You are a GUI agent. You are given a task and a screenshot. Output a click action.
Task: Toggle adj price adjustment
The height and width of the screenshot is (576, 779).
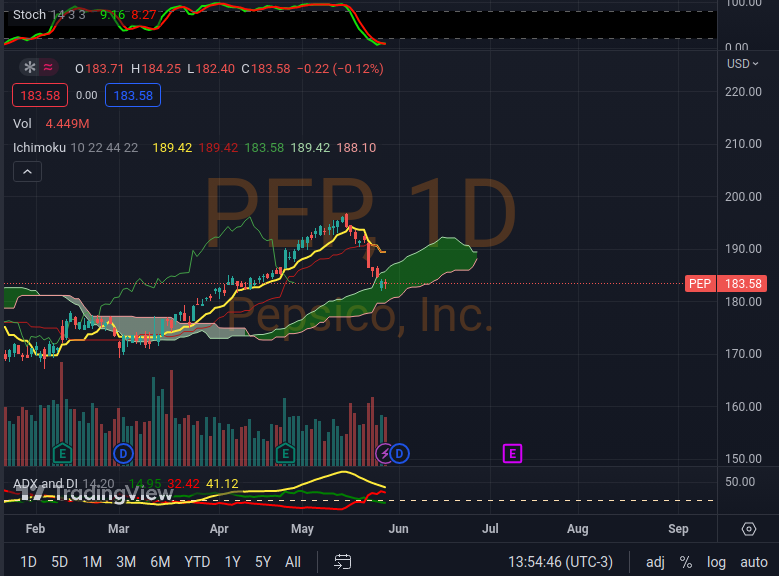(x=655, y=562)
